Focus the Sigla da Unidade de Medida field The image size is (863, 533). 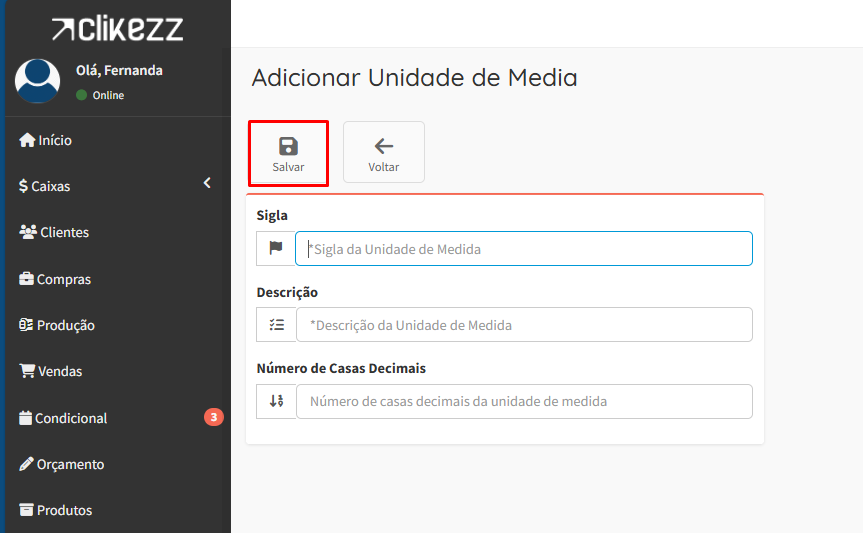tap(523, 249)
